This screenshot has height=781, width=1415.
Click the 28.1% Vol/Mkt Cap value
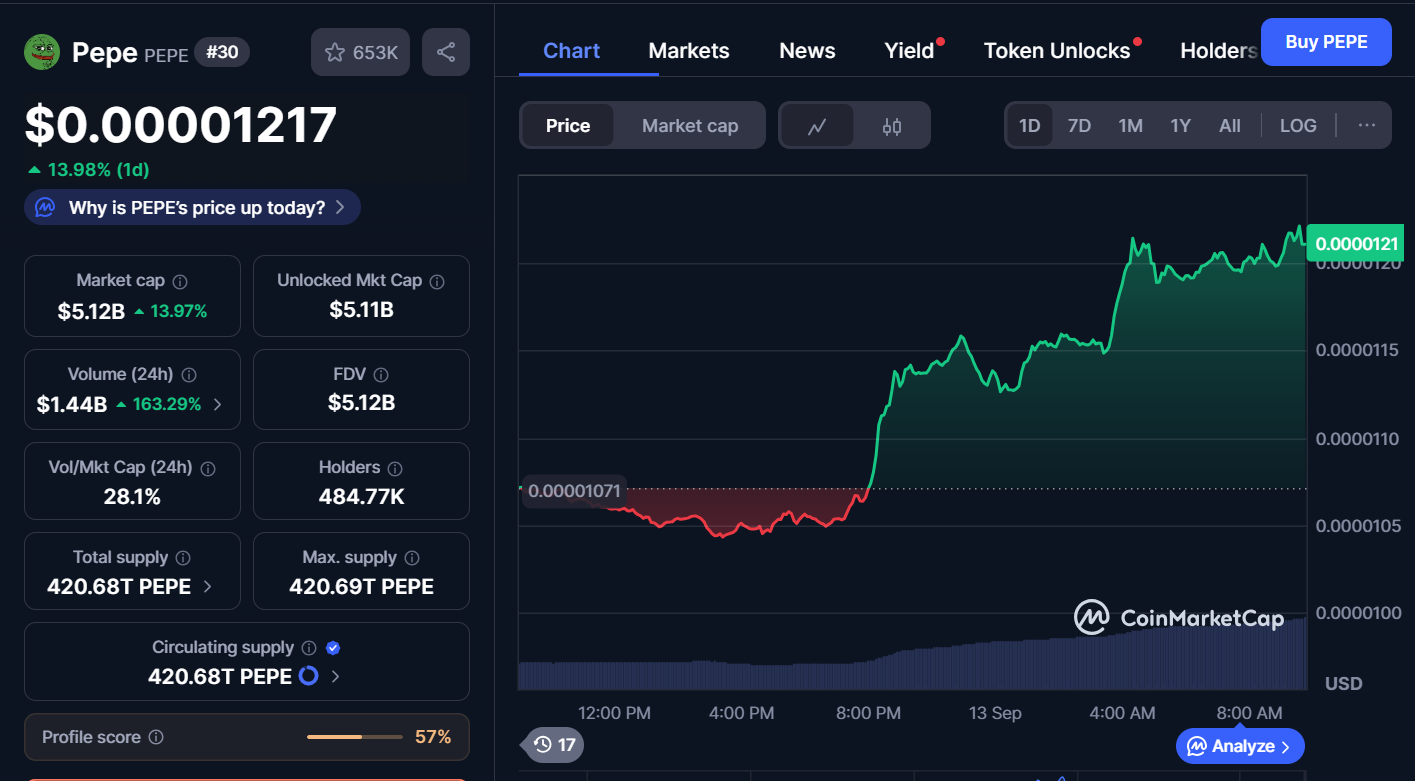[x=132, y=497]
